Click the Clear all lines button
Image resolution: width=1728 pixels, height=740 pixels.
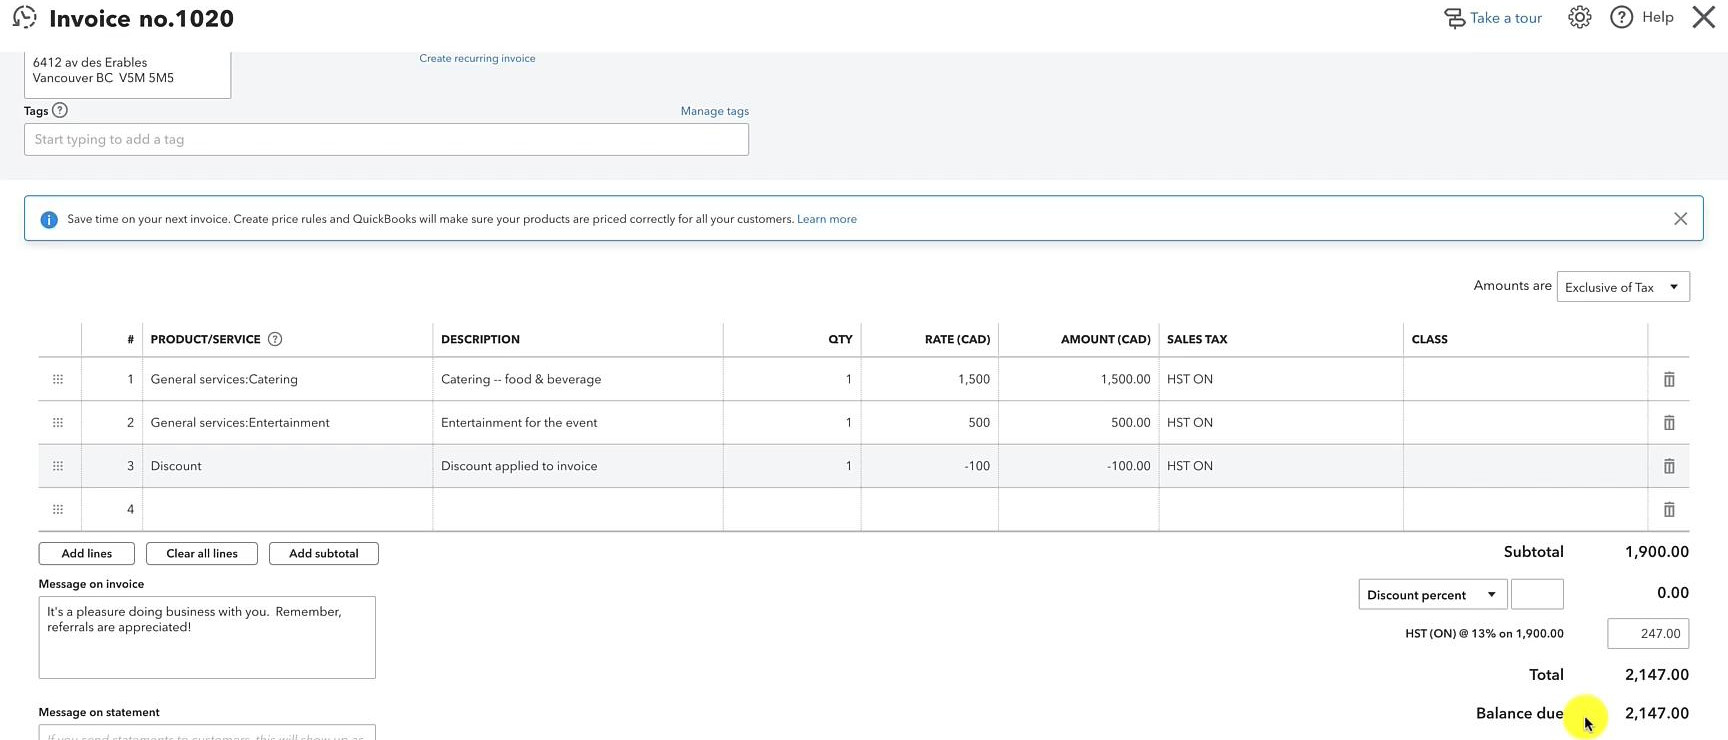tap(202, 554)
